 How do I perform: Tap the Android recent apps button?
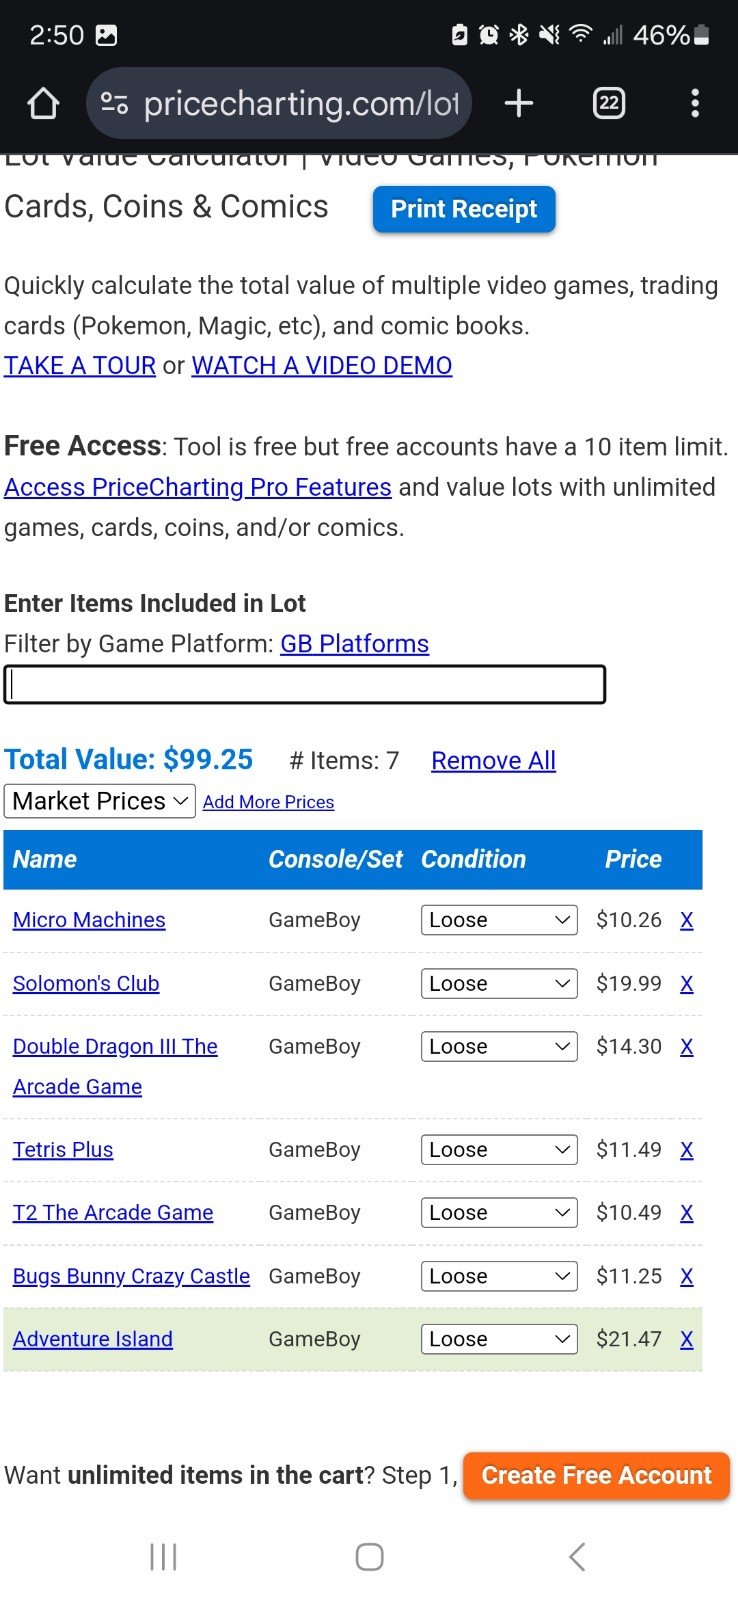(x=163, y=1556)
